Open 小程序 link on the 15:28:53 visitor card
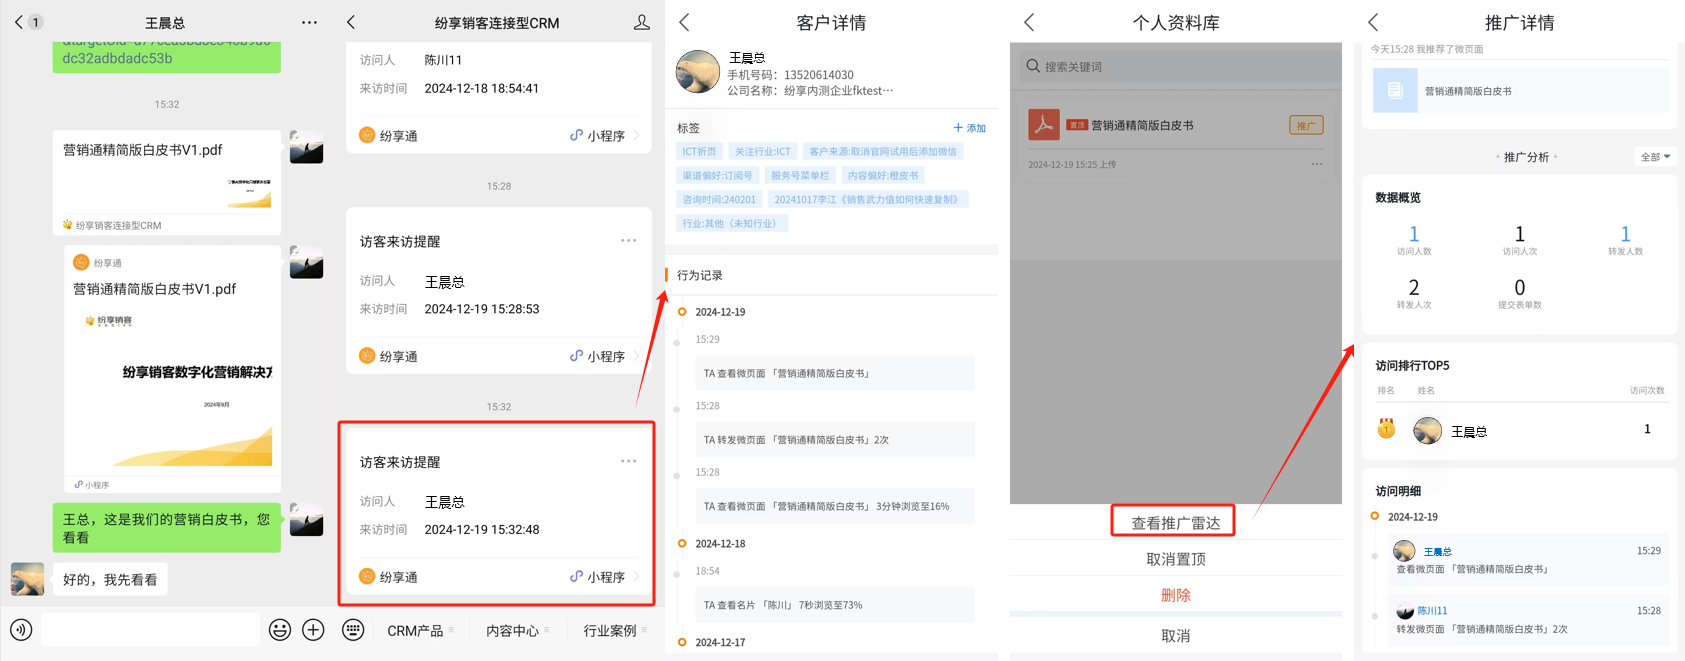The height and width of the screenshot is (661, 1685). coord(604,356)
